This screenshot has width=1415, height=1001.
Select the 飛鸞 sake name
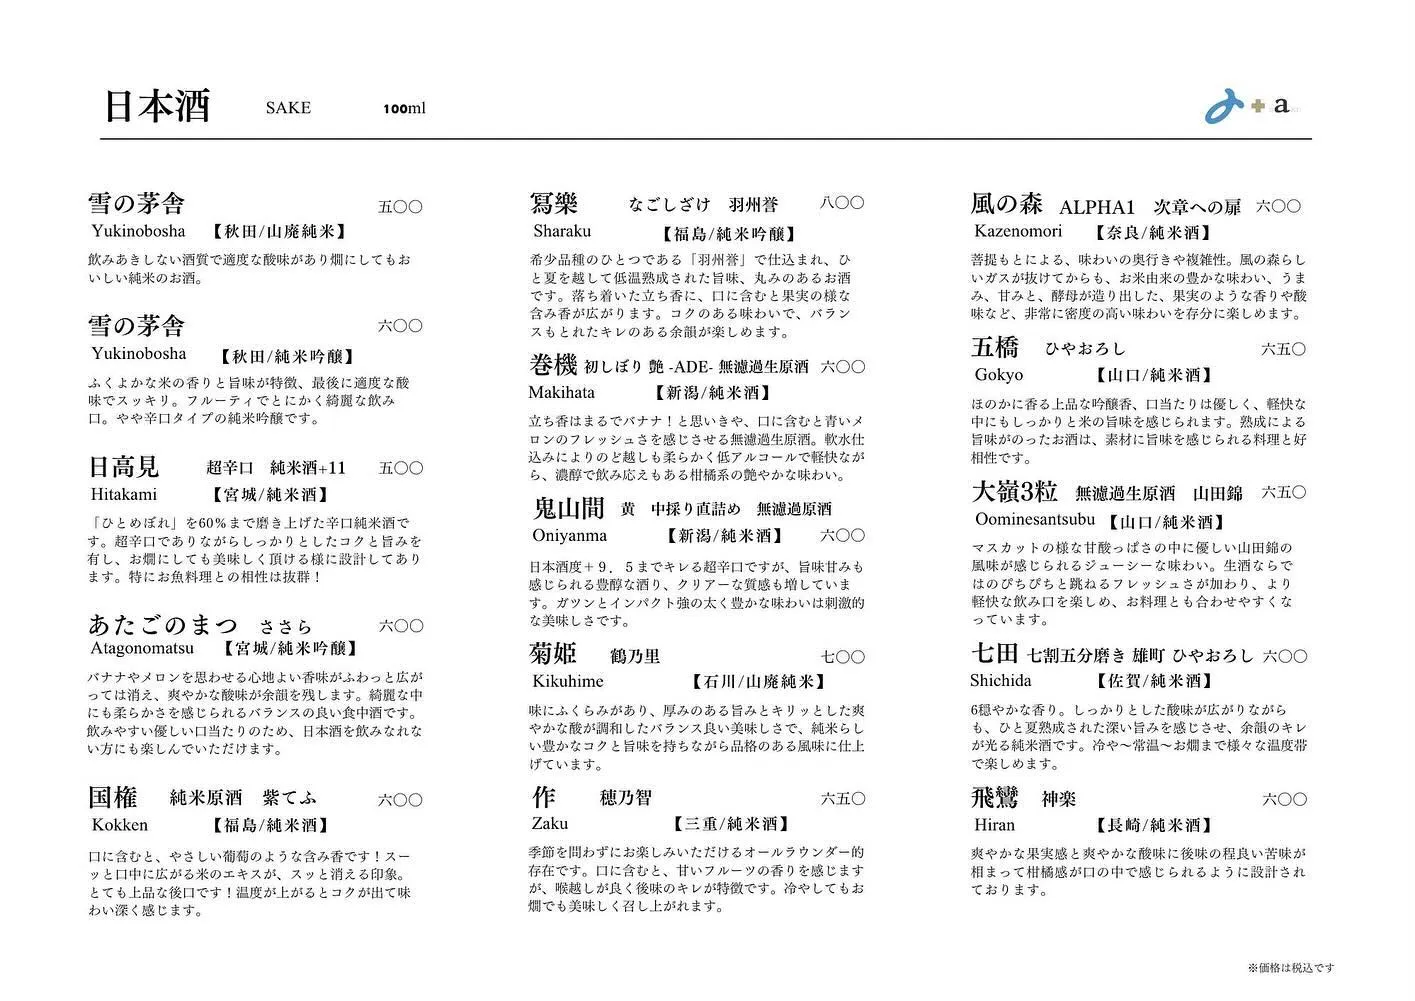995,797
